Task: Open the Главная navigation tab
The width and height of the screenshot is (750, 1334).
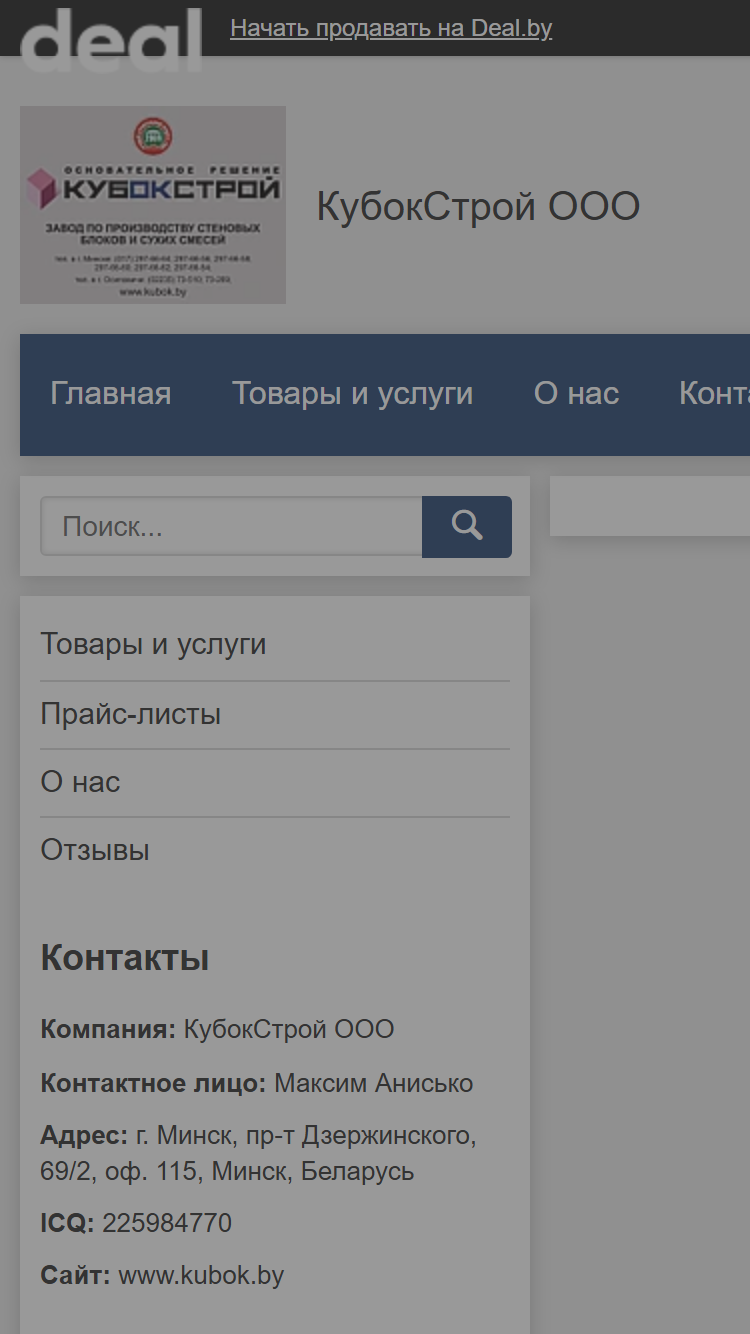Action: (x=111, y=394)
